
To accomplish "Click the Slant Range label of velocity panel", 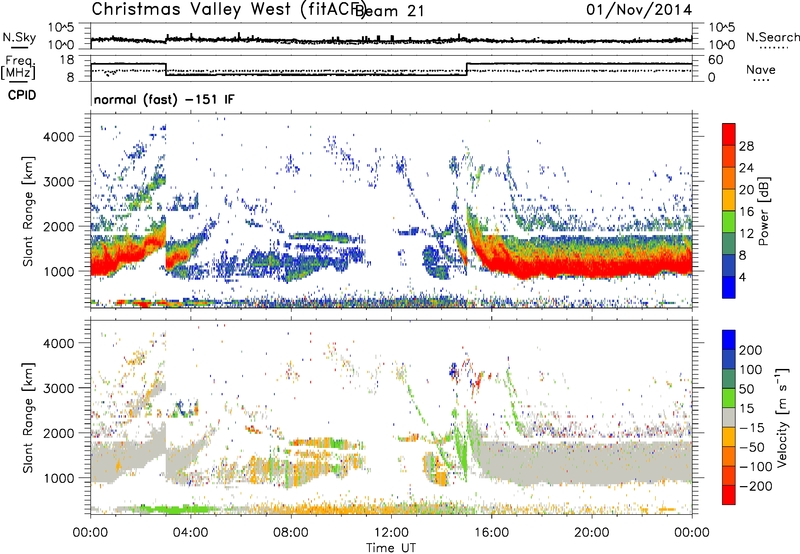I will (28, 418).
